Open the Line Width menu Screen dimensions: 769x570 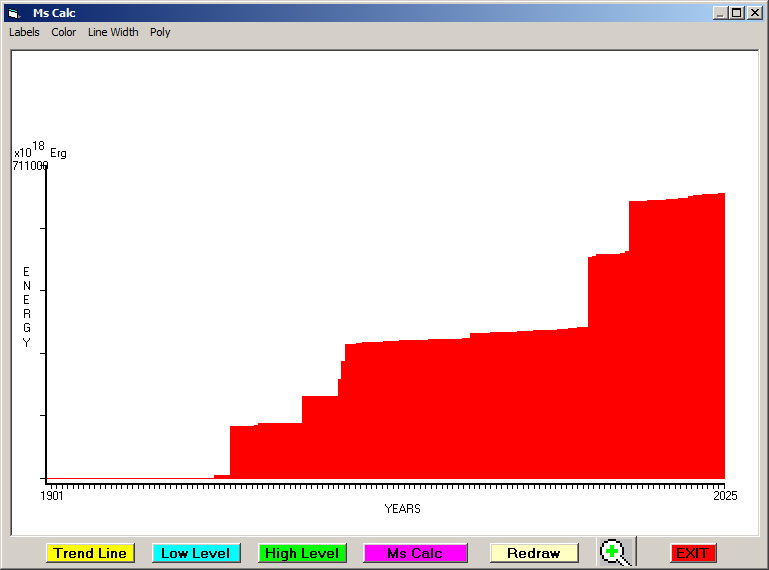pos(113,32)
